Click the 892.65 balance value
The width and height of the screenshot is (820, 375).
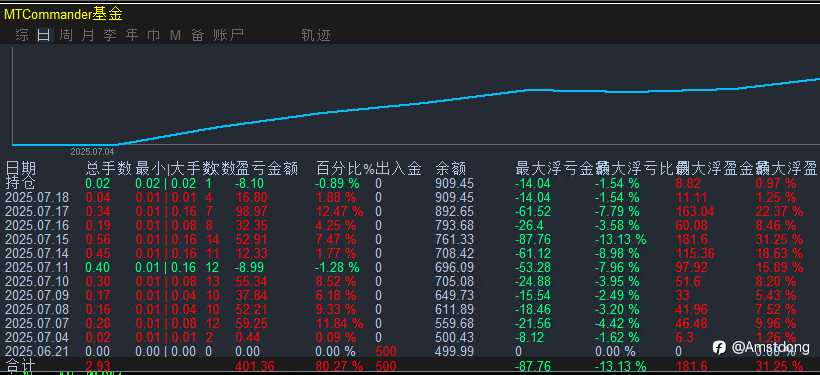tap(454, 211)
